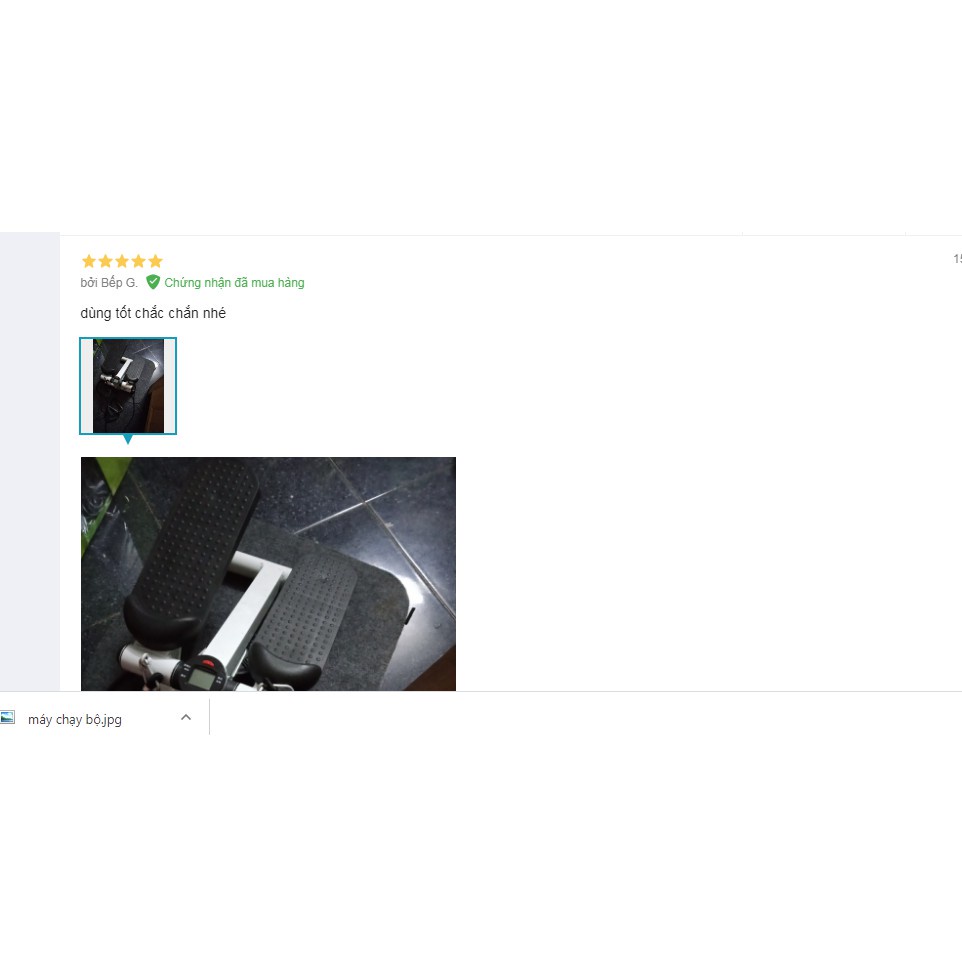962x962 pixels.
Task: Click the review date at the right edge
Action: pos(958,259)
